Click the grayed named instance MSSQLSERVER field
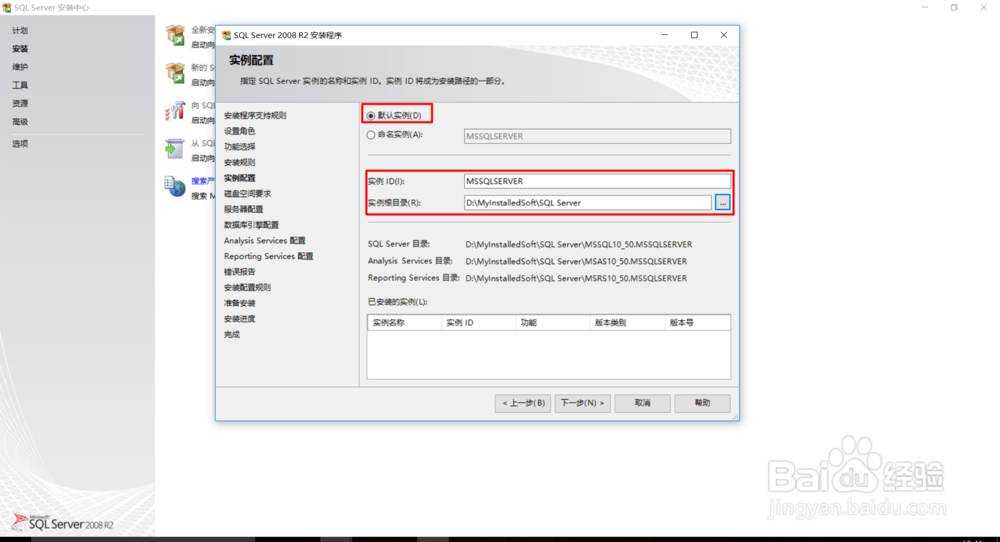 (597, 136)
